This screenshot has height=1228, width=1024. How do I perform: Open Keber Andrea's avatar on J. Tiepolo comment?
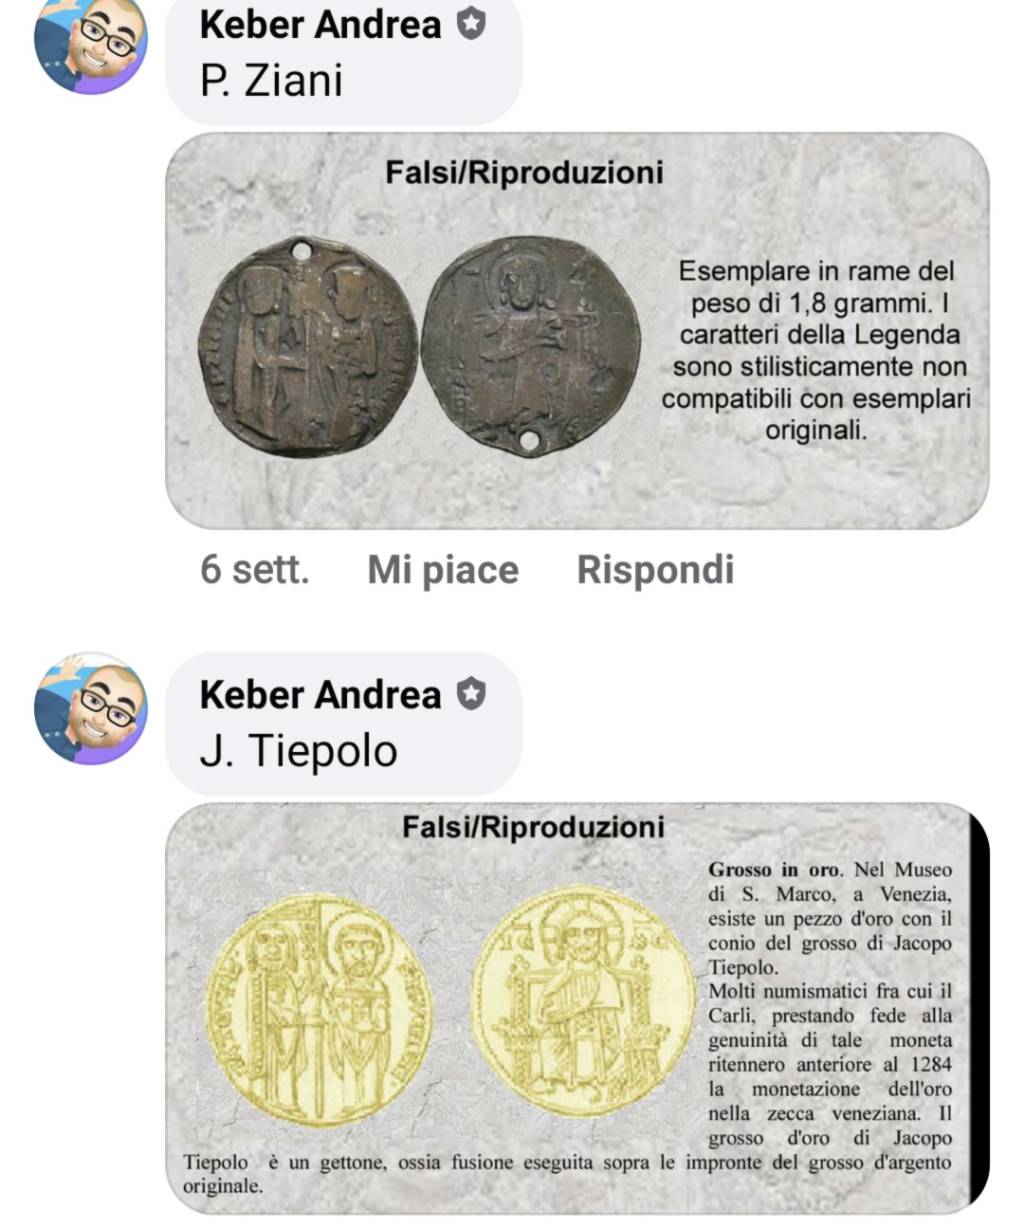coord(91,709)
